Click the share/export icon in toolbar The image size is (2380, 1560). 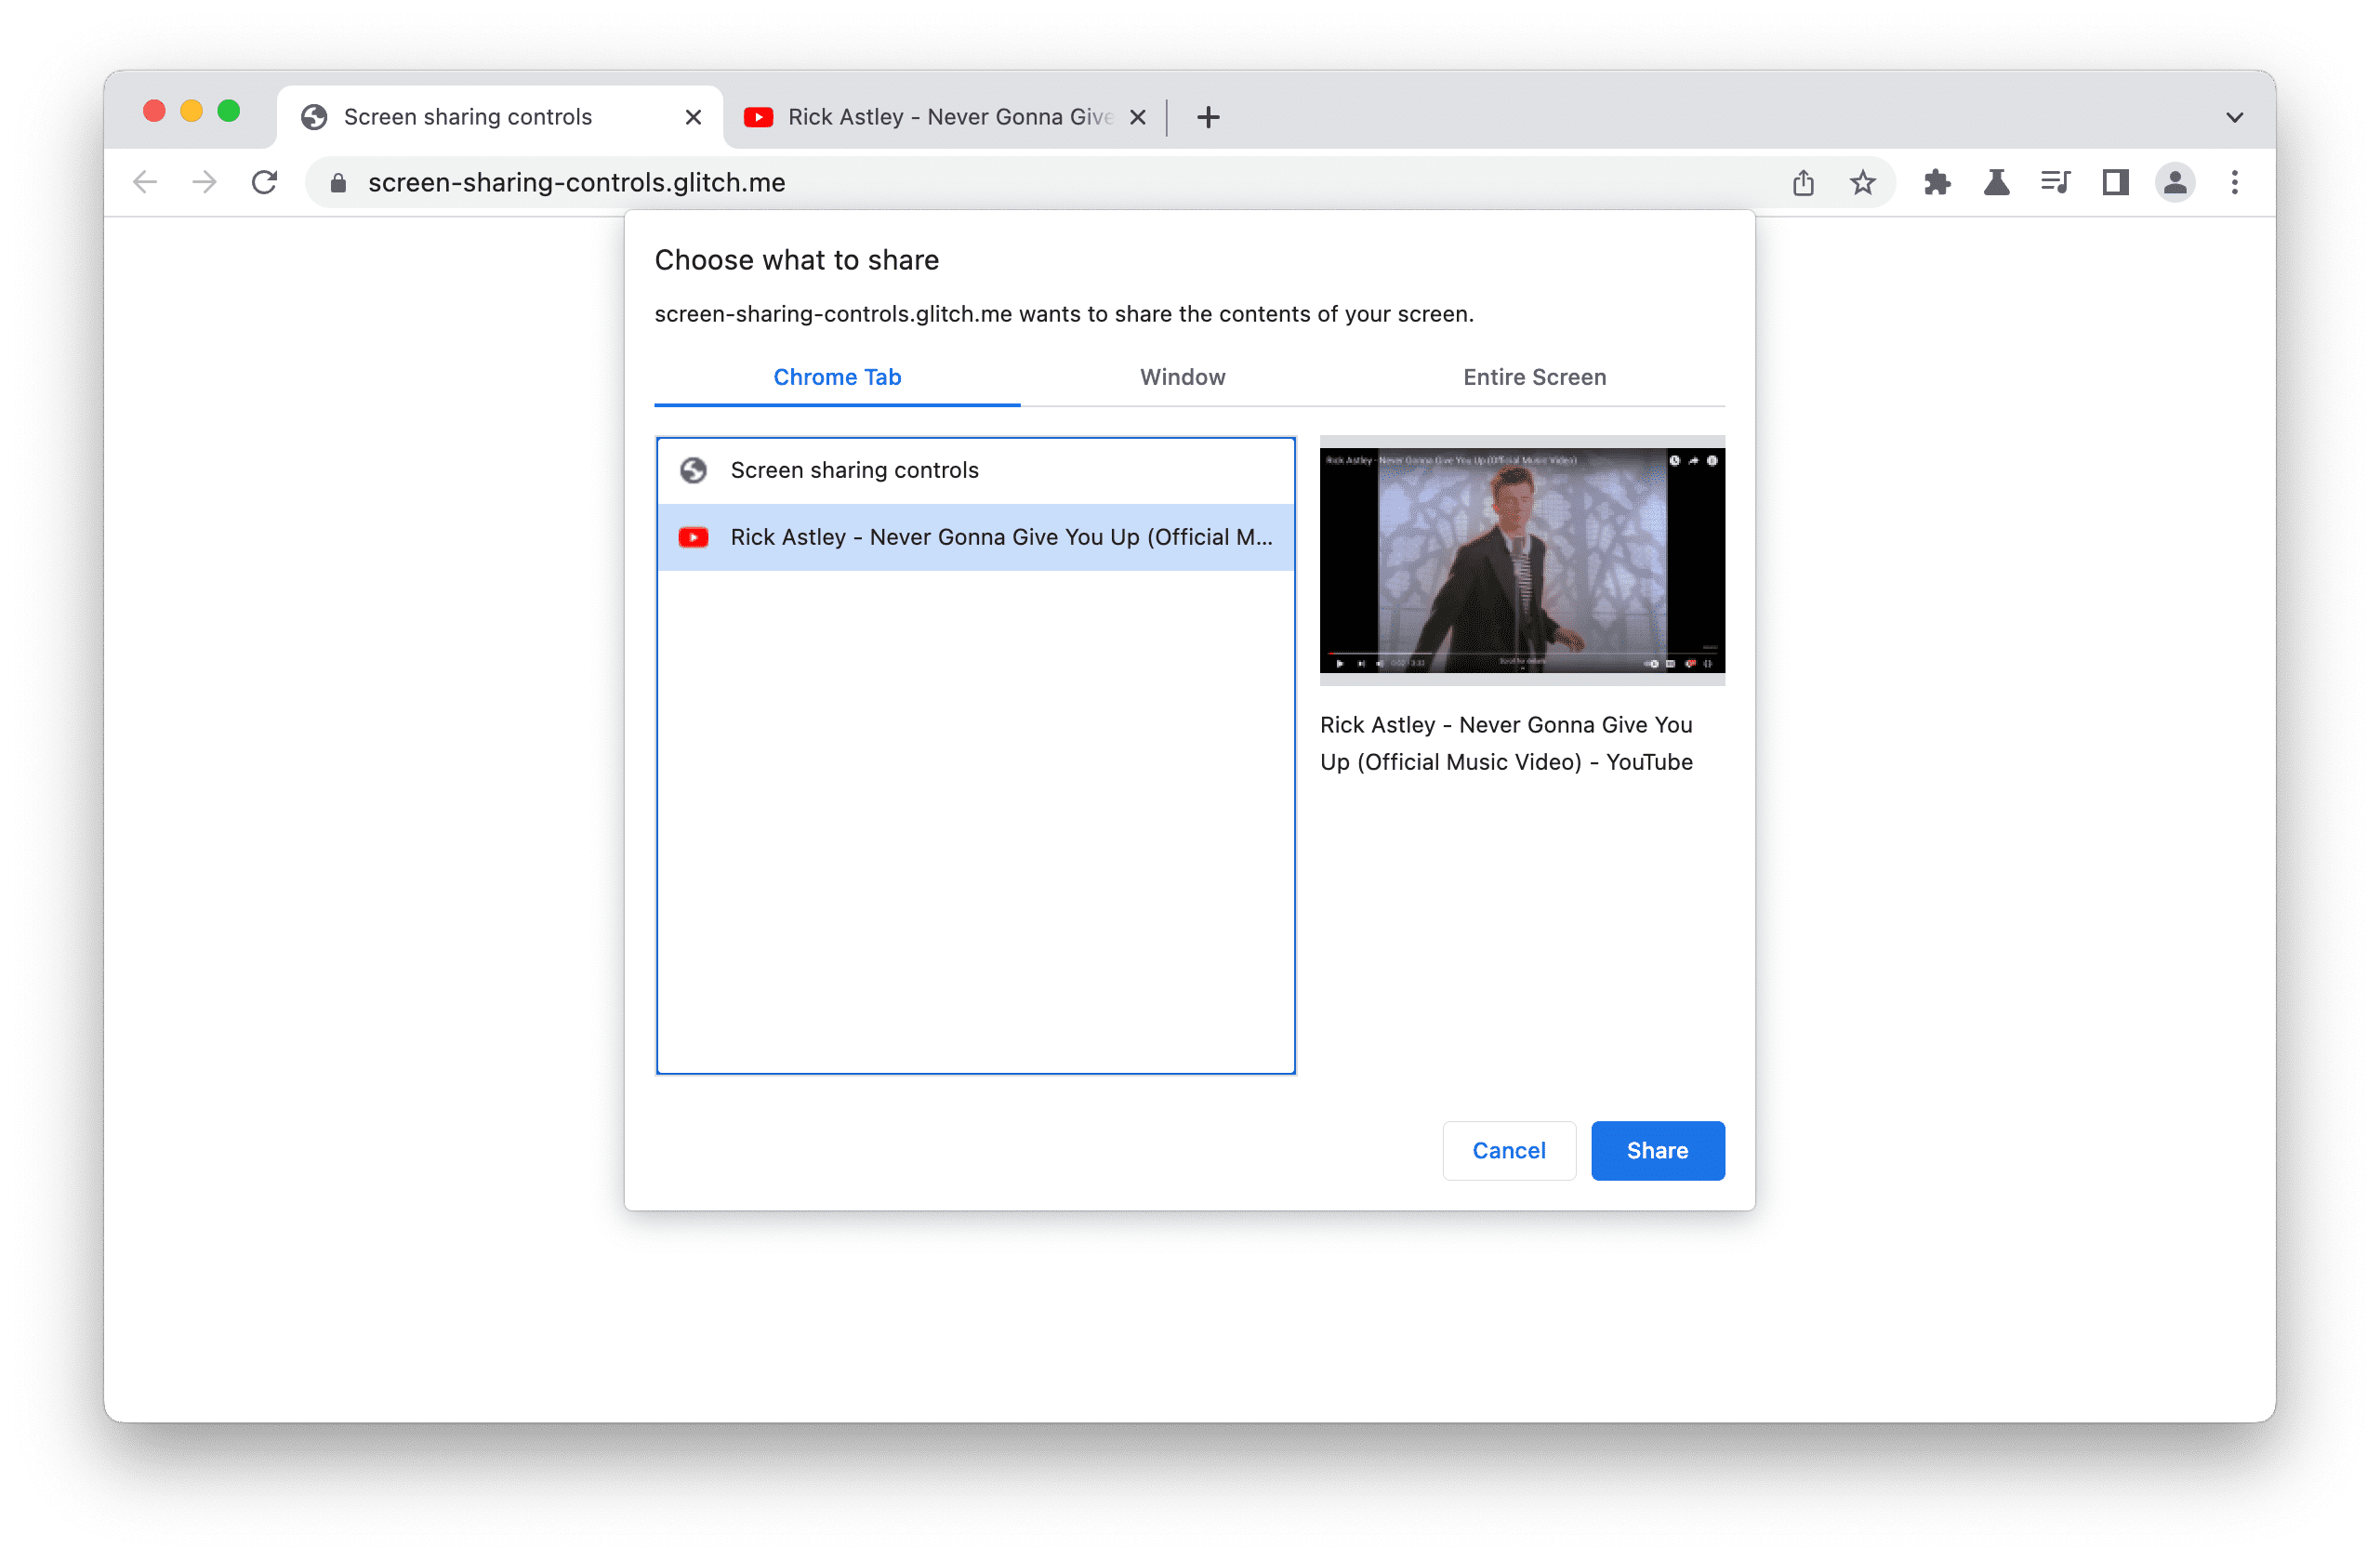point(1804,181)
